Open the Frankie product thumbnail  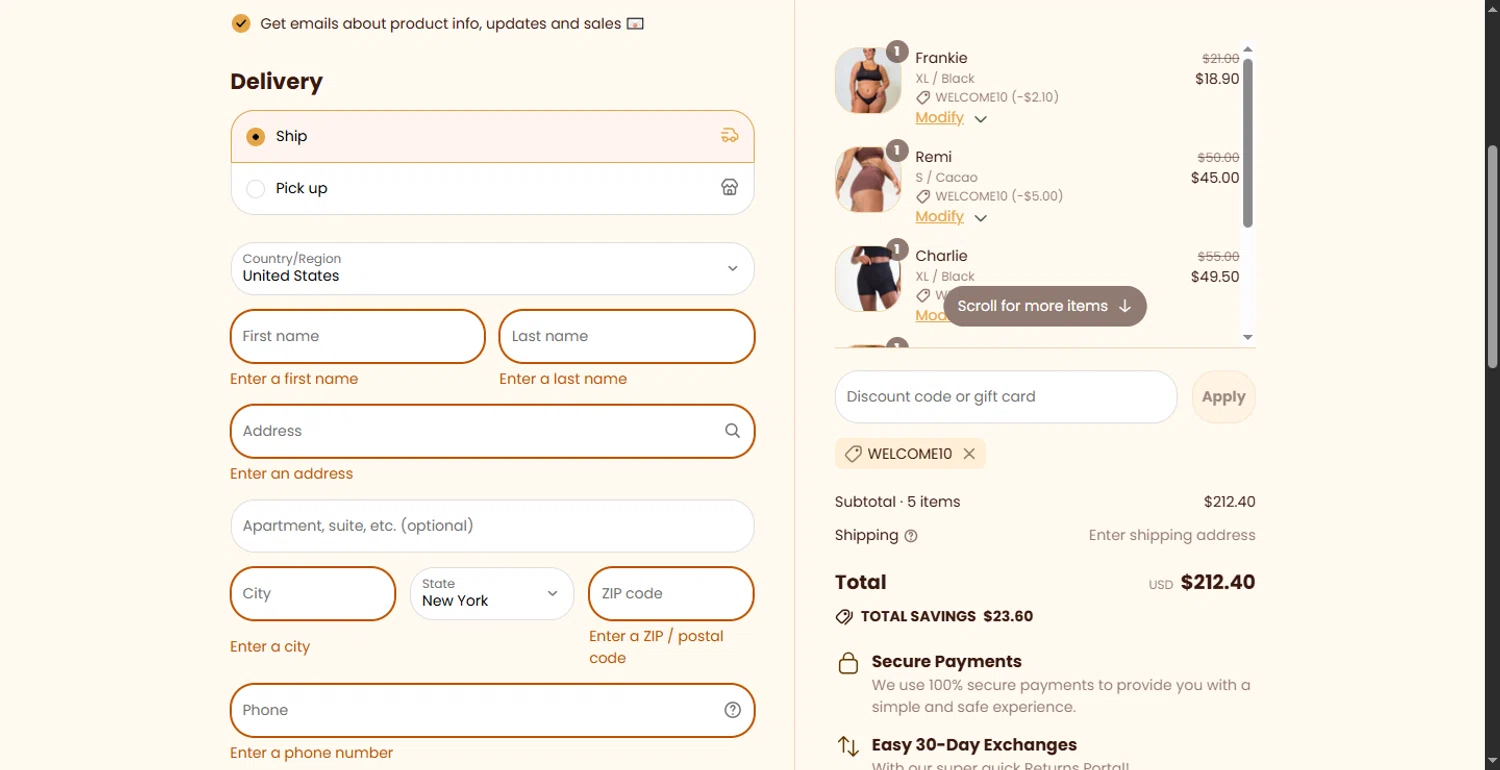pos(868,80)
